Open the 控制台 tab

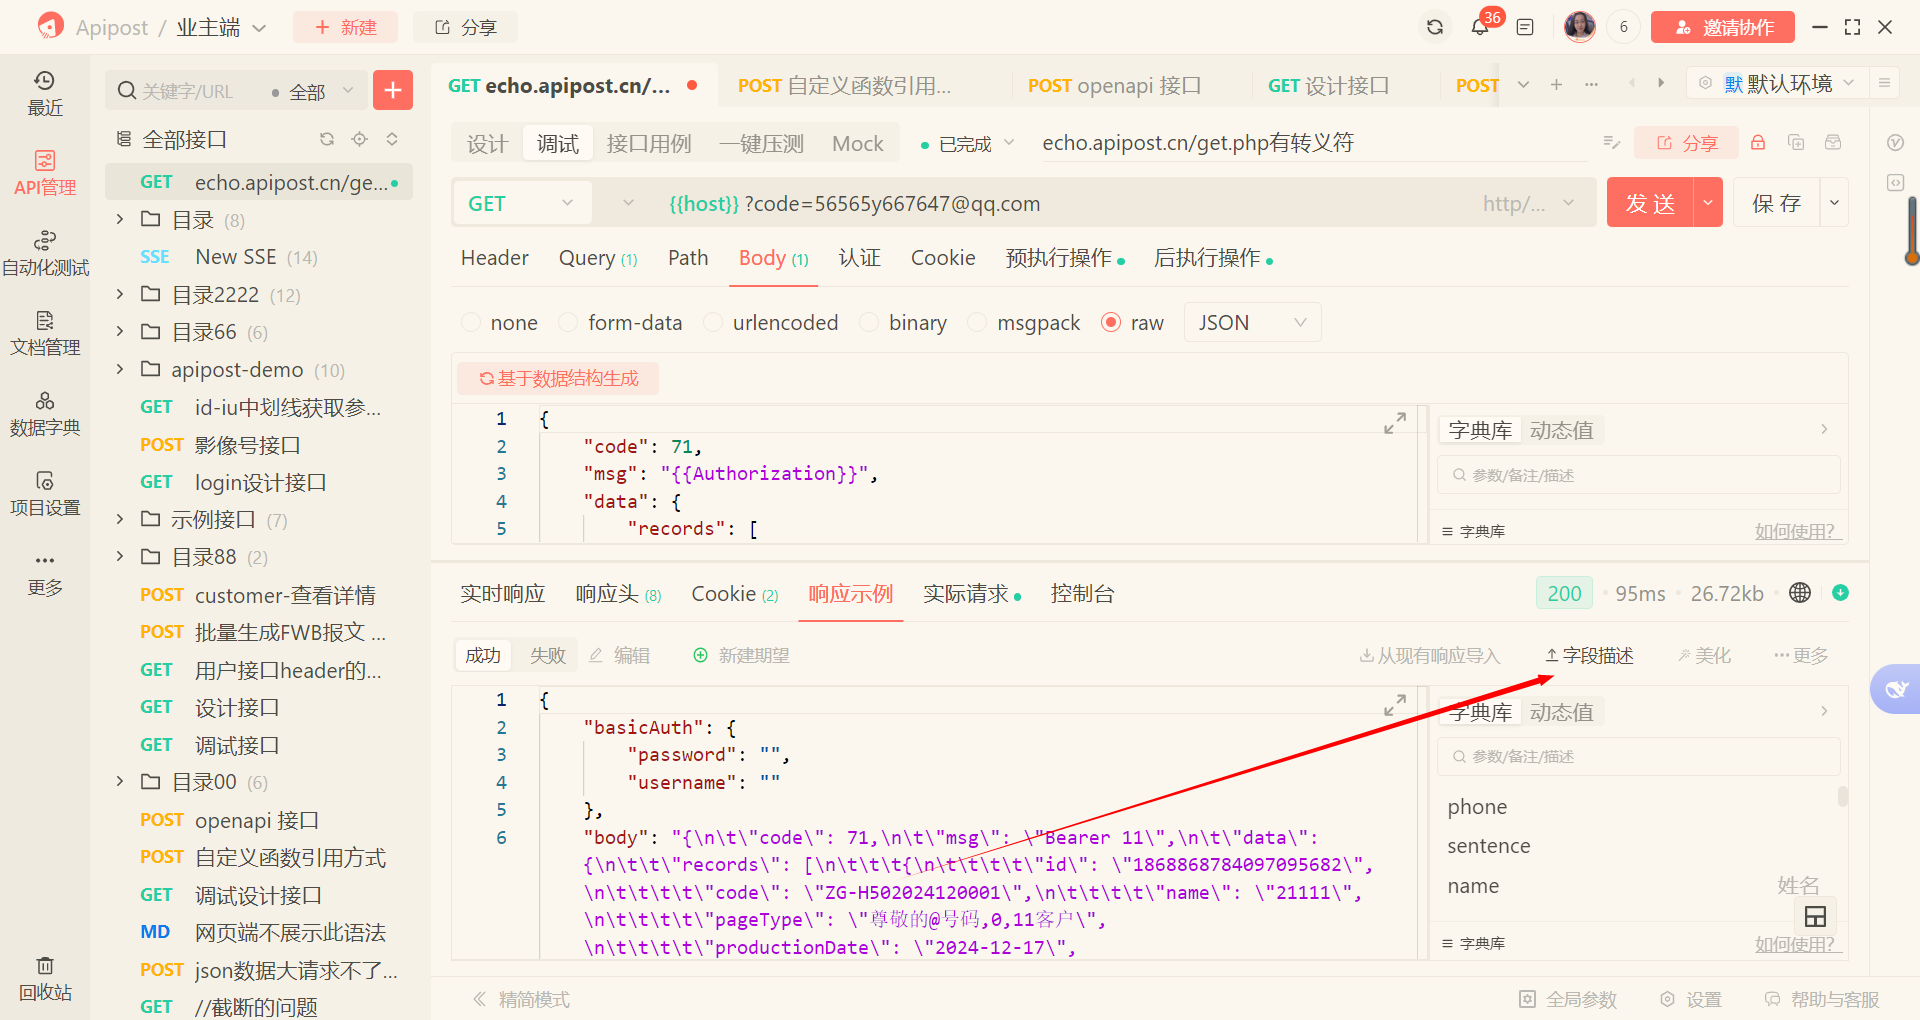1083,594
